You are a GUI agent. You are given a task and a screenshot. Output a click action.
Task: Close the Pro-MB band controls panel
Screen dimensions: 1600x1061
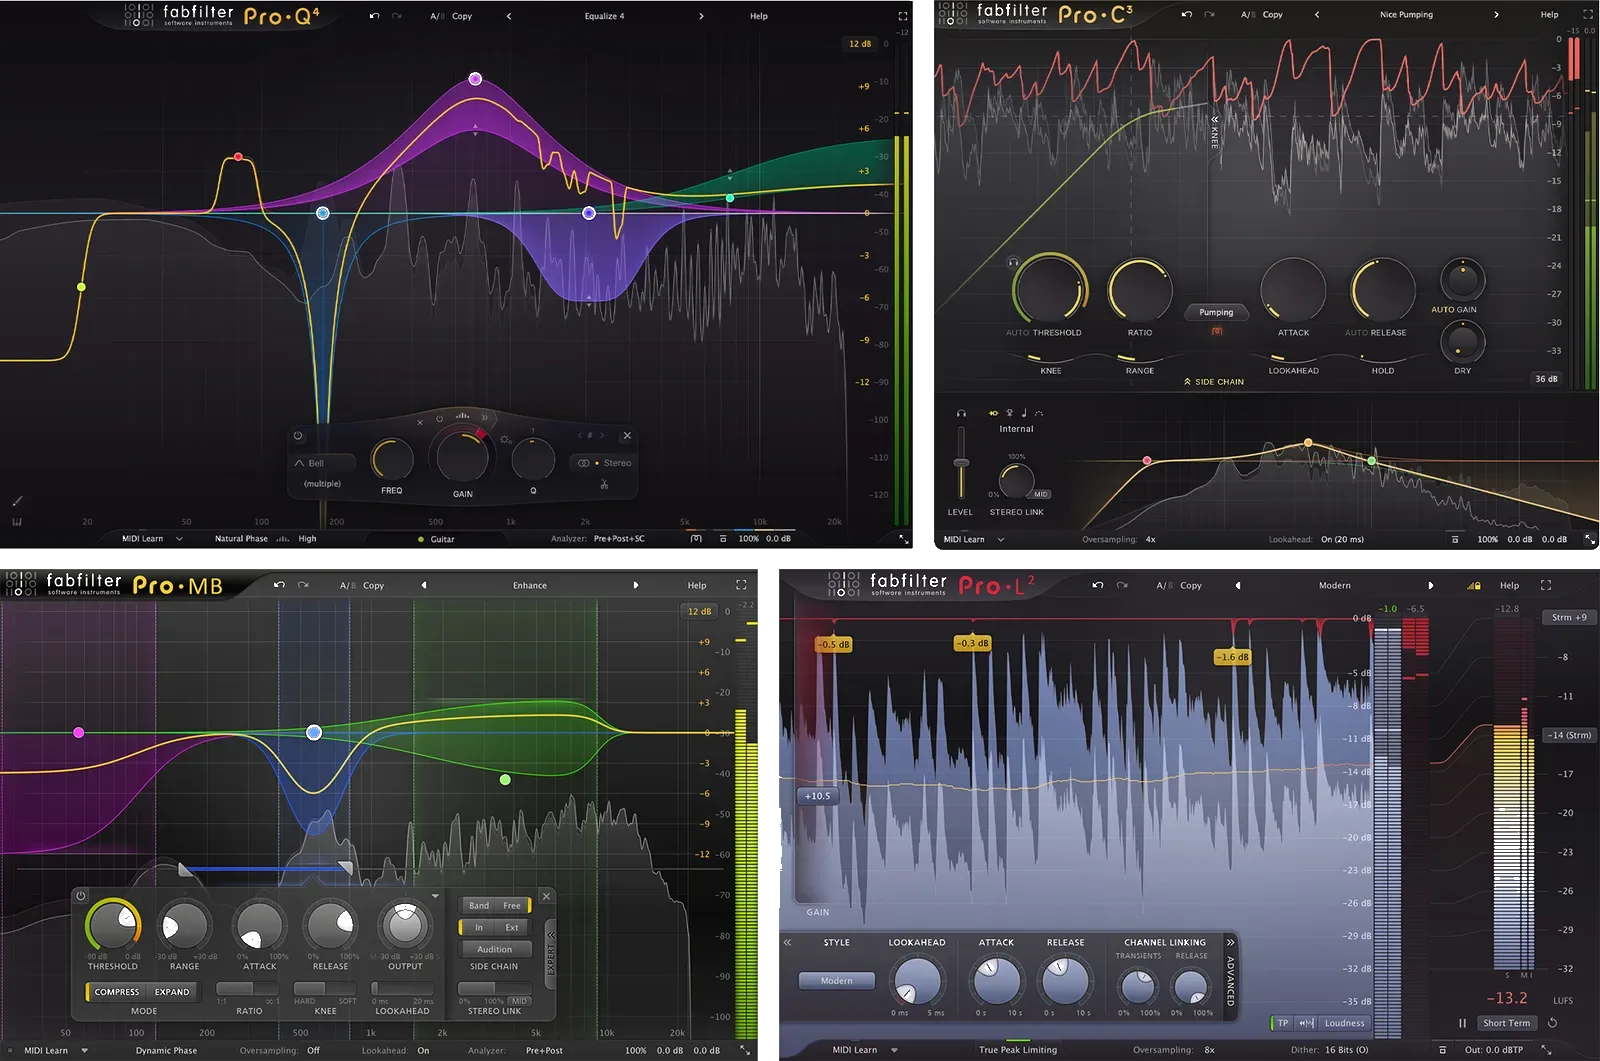point(546,896)
